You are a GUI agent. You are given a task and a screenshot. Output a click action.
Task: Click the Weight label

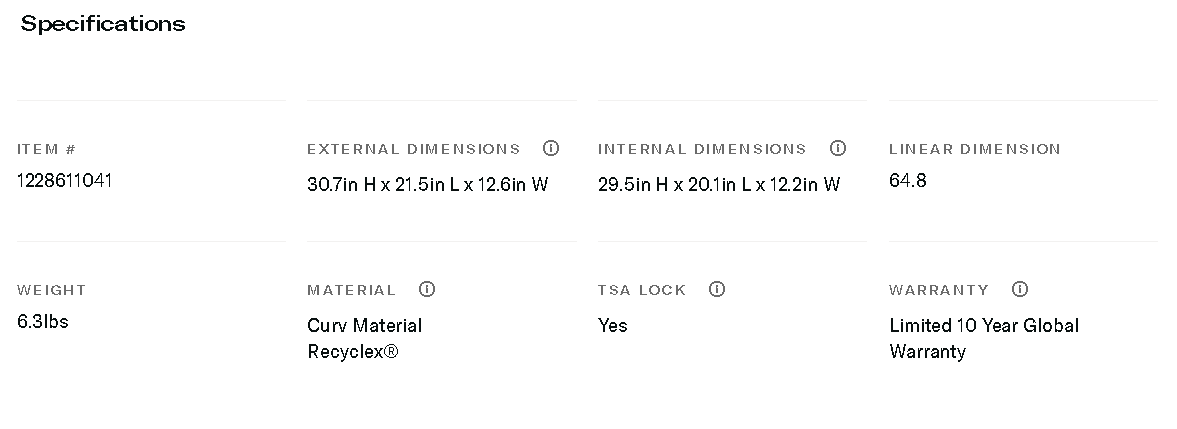tap(51, 290)
